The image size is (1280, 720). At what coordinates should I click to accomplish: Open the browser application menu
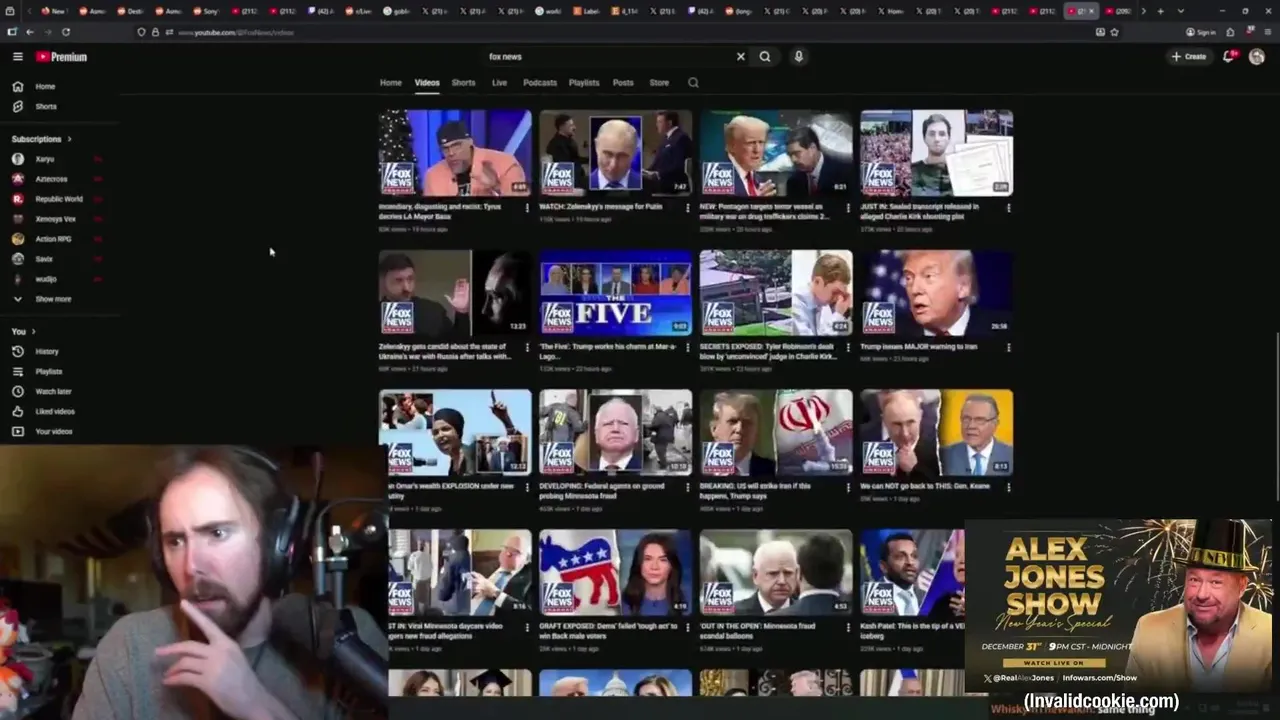1268,32
